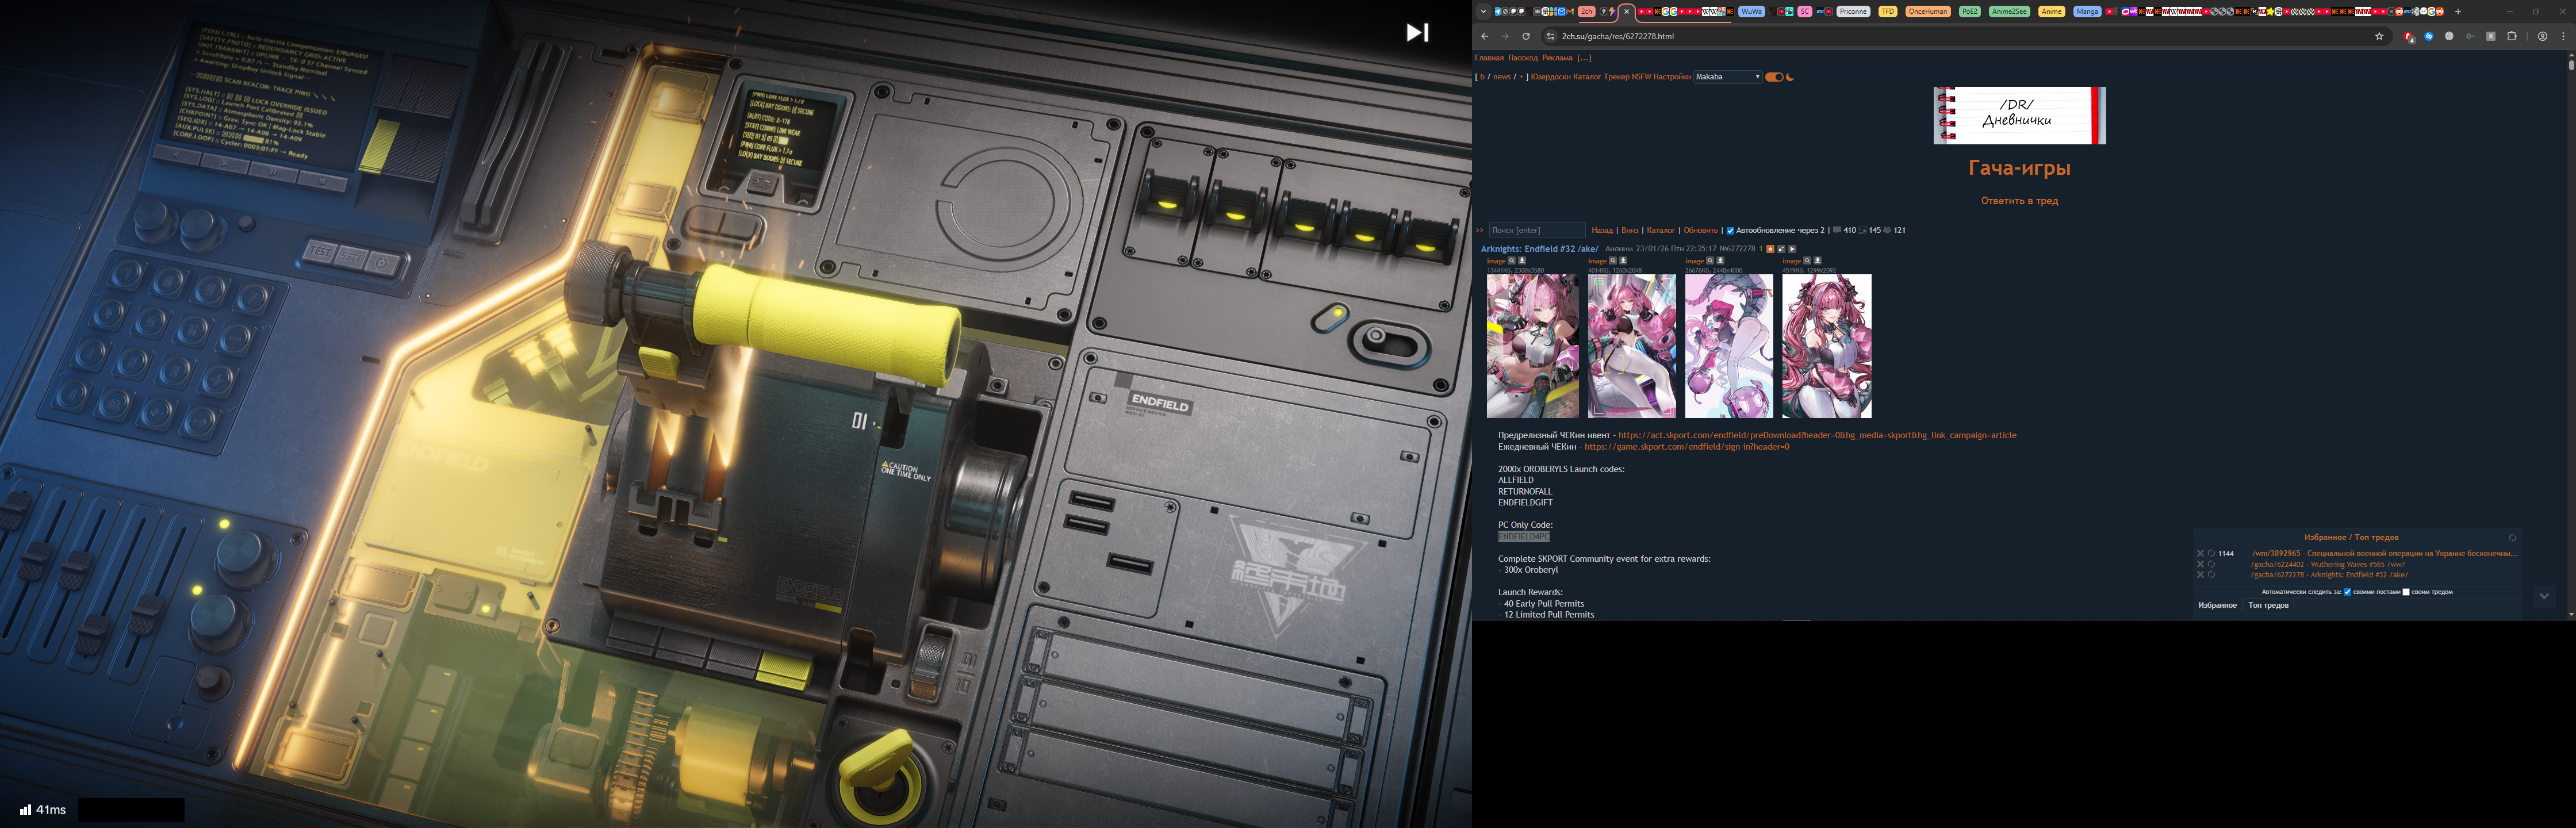Click the play icon beside post number

tap(1792, 249)
